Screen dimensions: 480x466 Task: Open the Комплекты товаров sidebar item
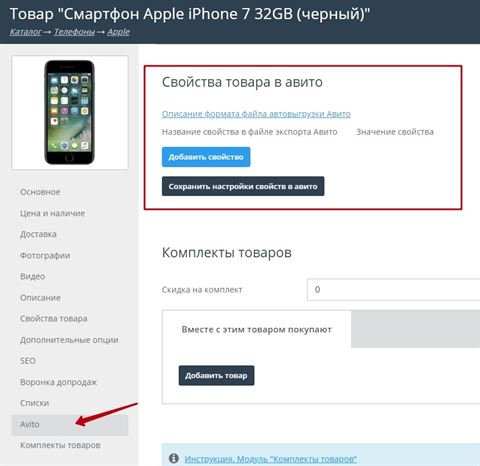tap(60, 445)
